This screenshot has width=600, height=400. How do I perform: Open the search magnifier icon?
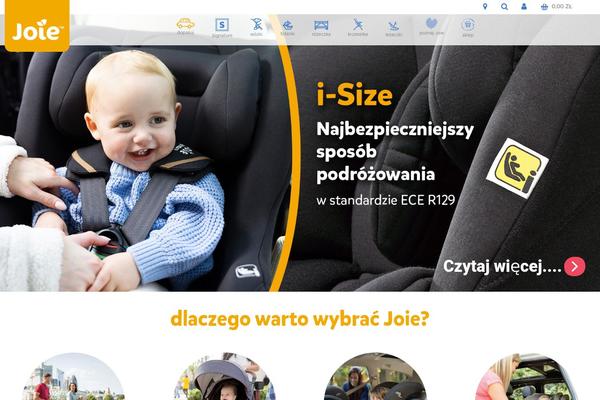pyautogui.click(x=504, y=7)
